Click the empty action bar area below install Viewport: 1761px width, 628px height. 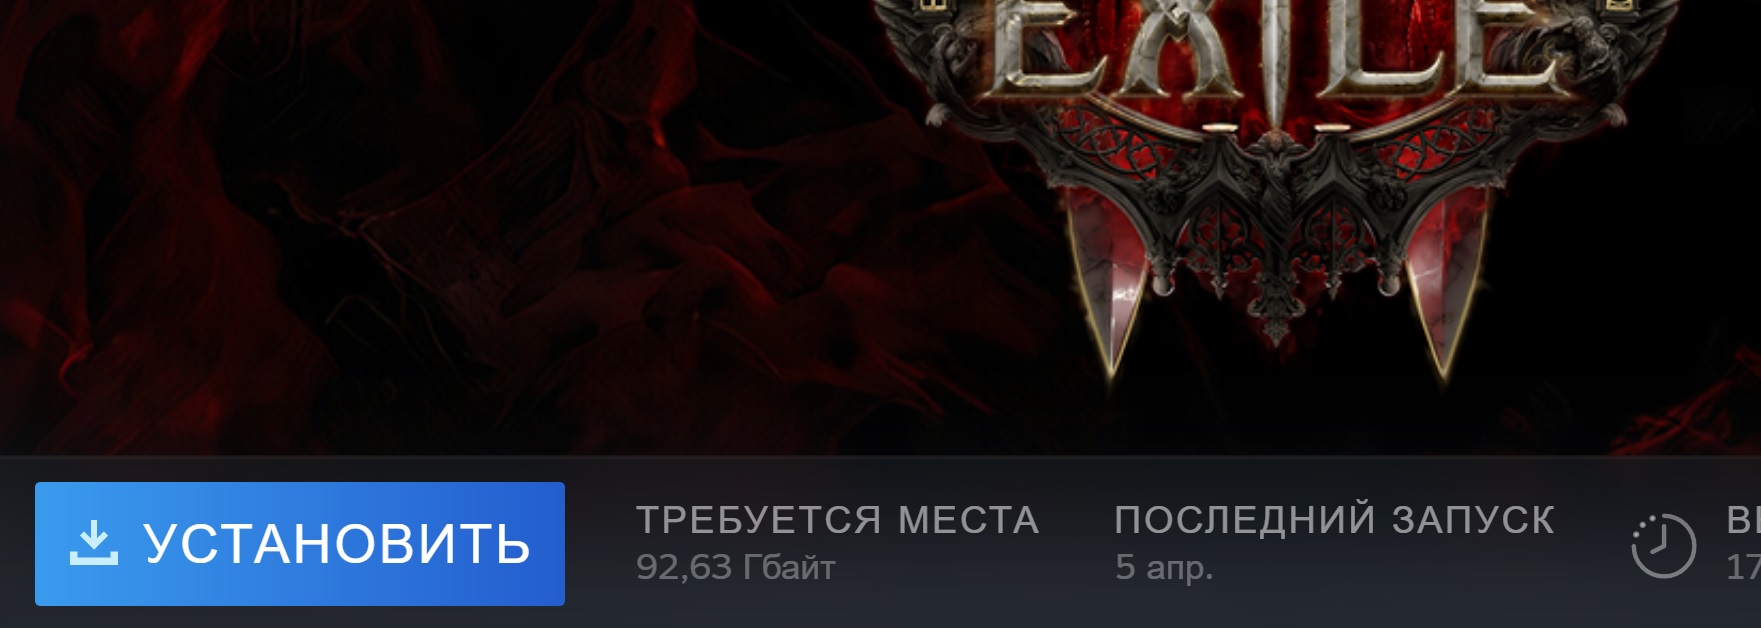coord(300,618)
